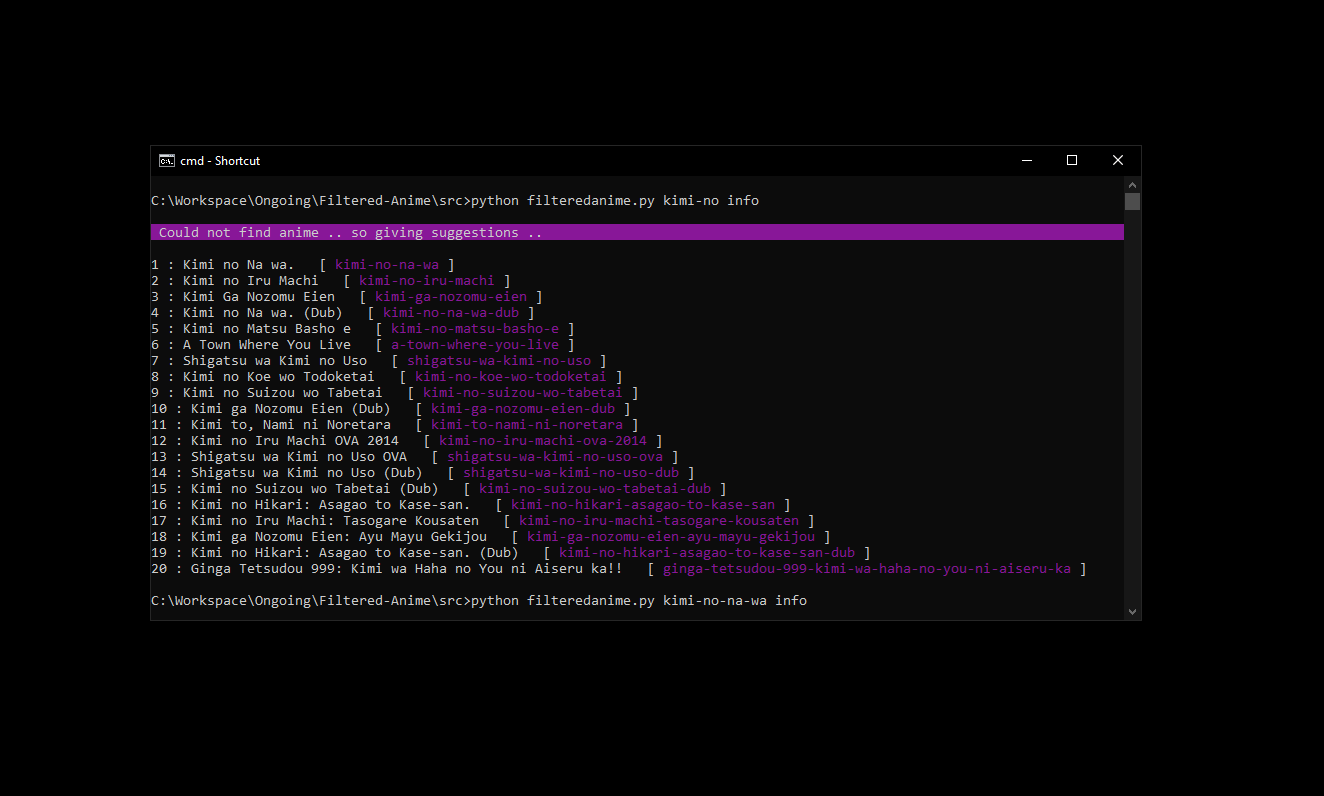
Task: Click the scrollbar down arrow
Action: 1132,611
